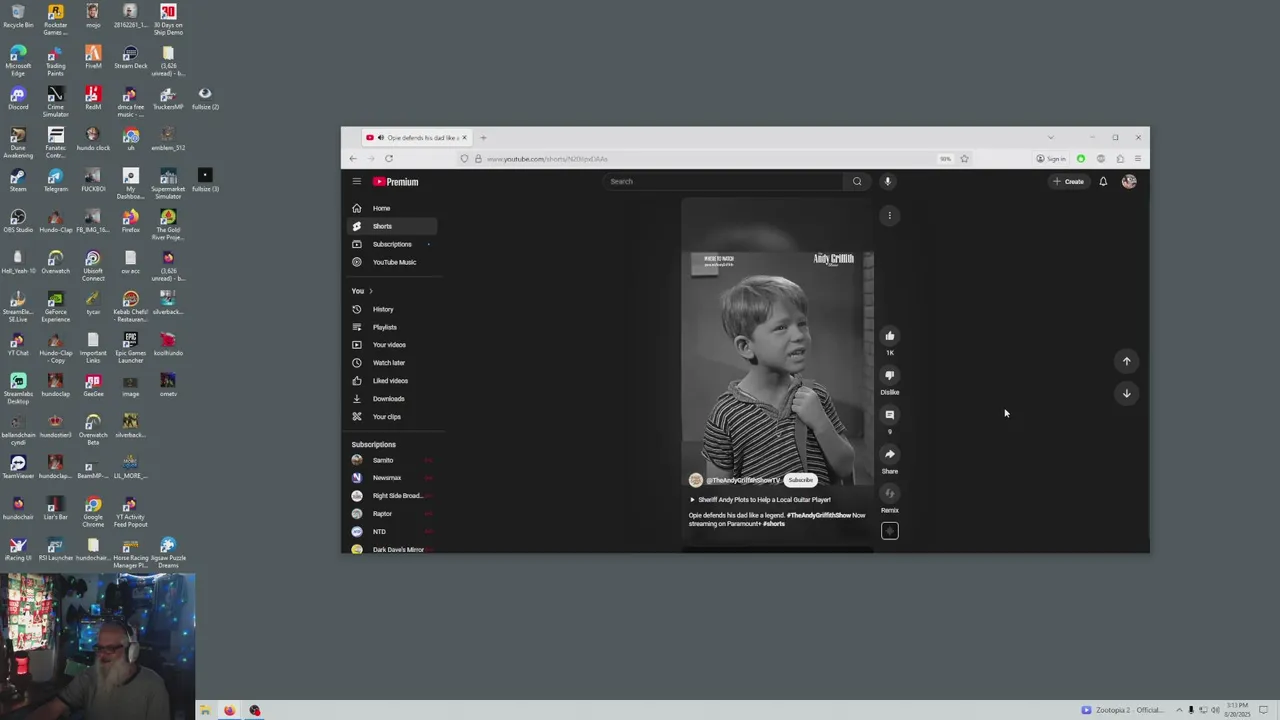Open Google Chrome desktop shortcut

tap(93, 511)
